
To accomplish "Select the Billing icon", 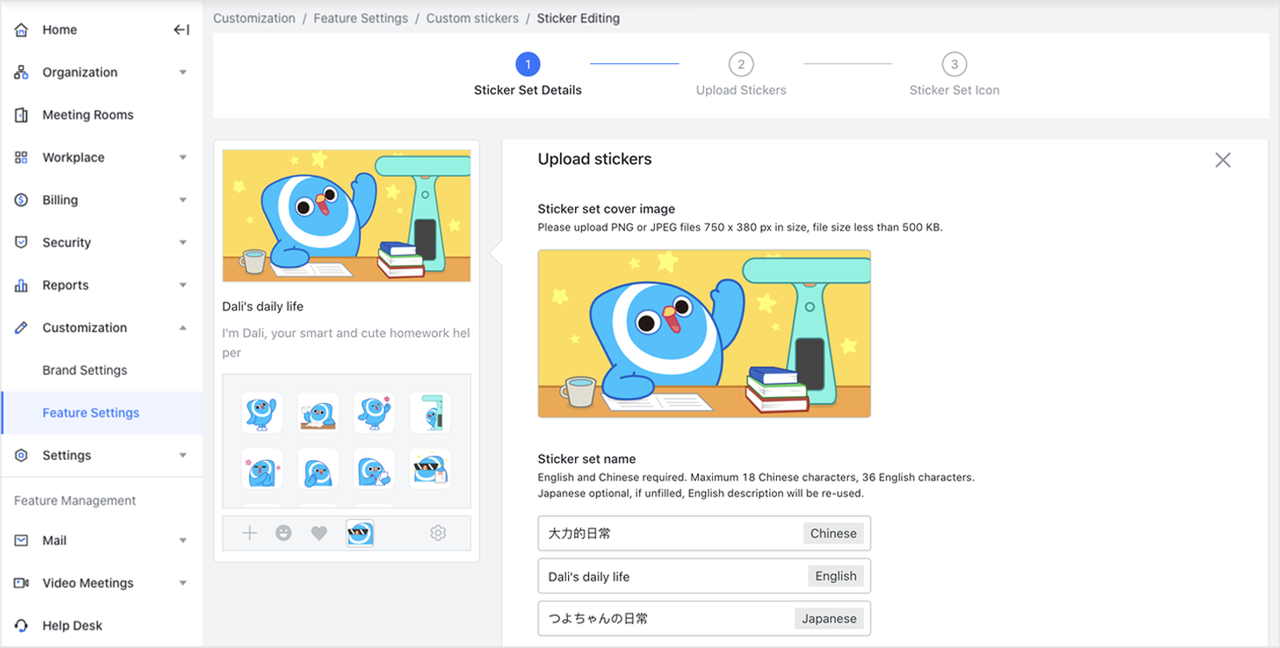I will (x=21, y=199).
